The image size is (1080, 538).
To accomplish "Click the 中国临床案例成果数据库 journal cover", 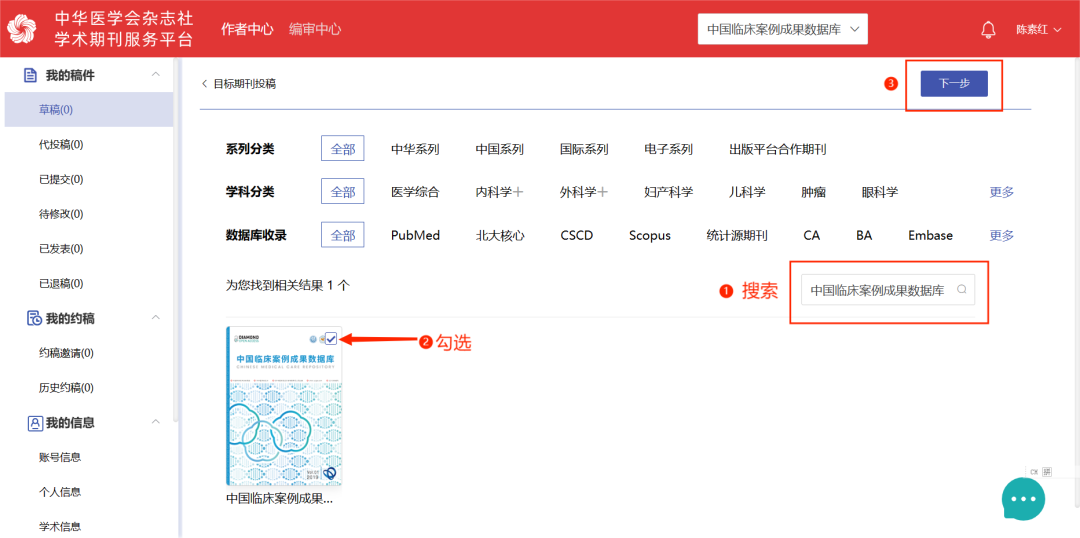I will tap(284, 406).
